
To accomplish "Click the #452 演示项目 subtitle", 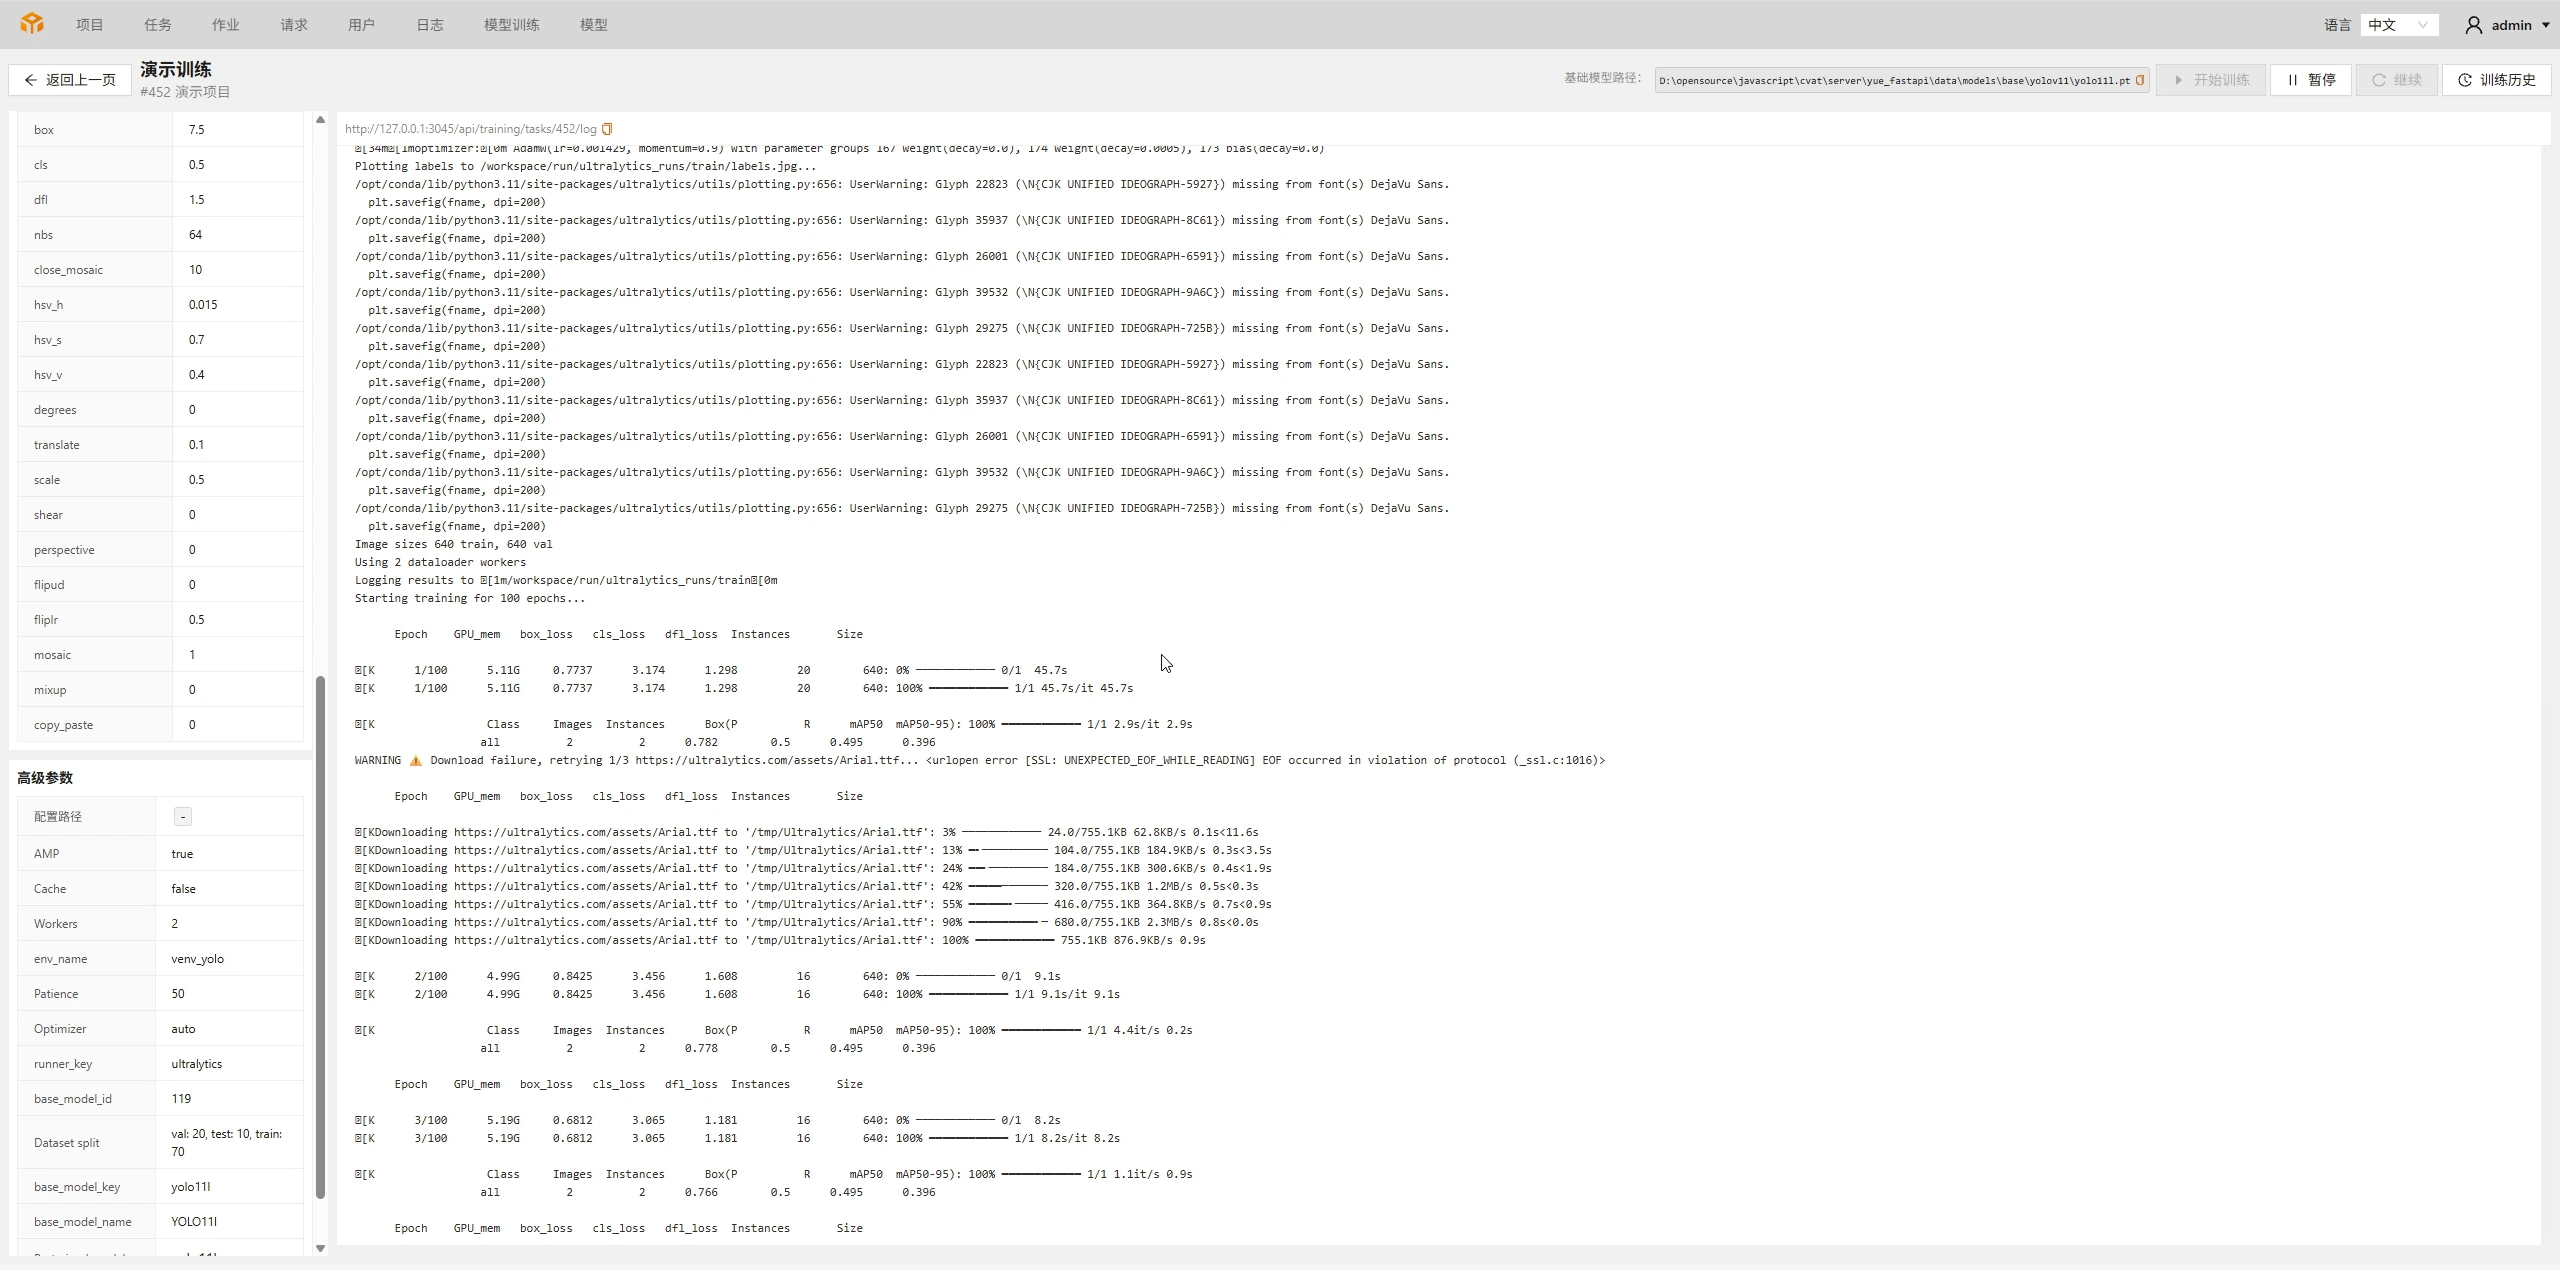I will pyautogui.click(x=185, y=92).
